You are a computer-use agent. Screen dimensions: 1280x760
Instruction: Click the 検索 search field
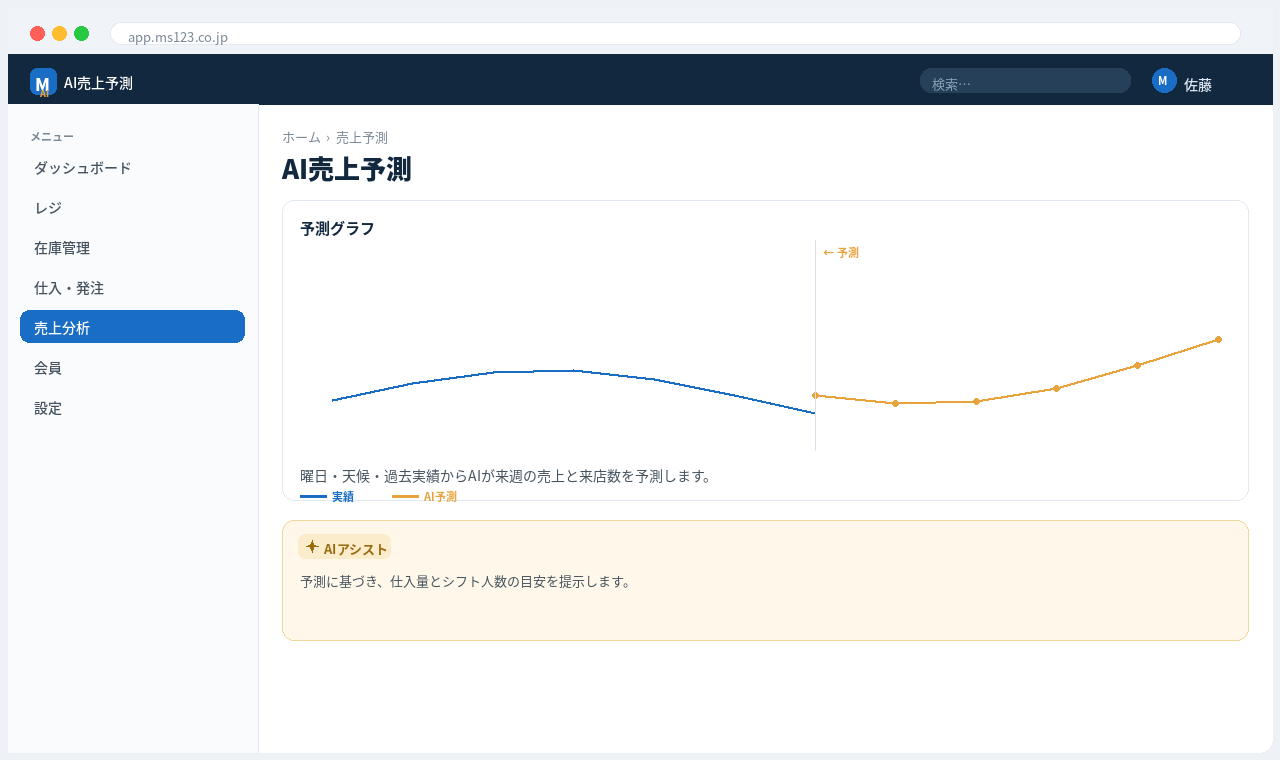point(1025,81)
